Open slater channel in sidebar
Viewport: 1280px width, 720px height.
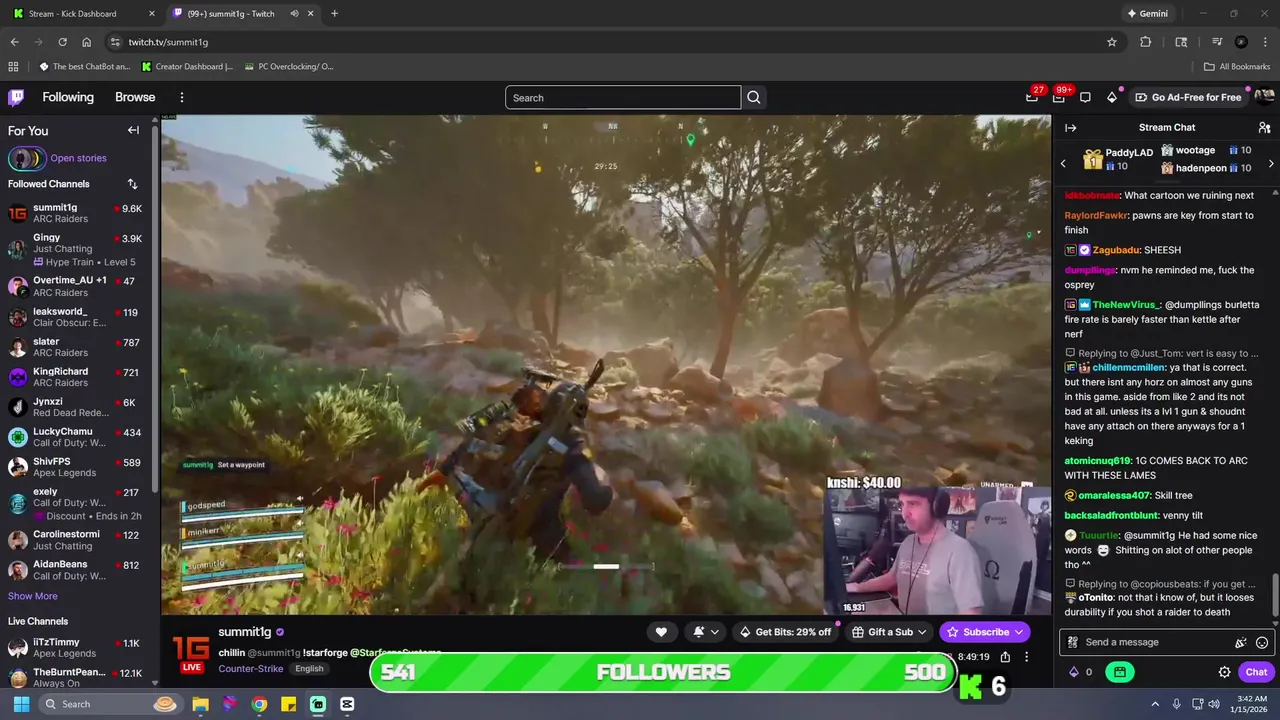point(78,347)
